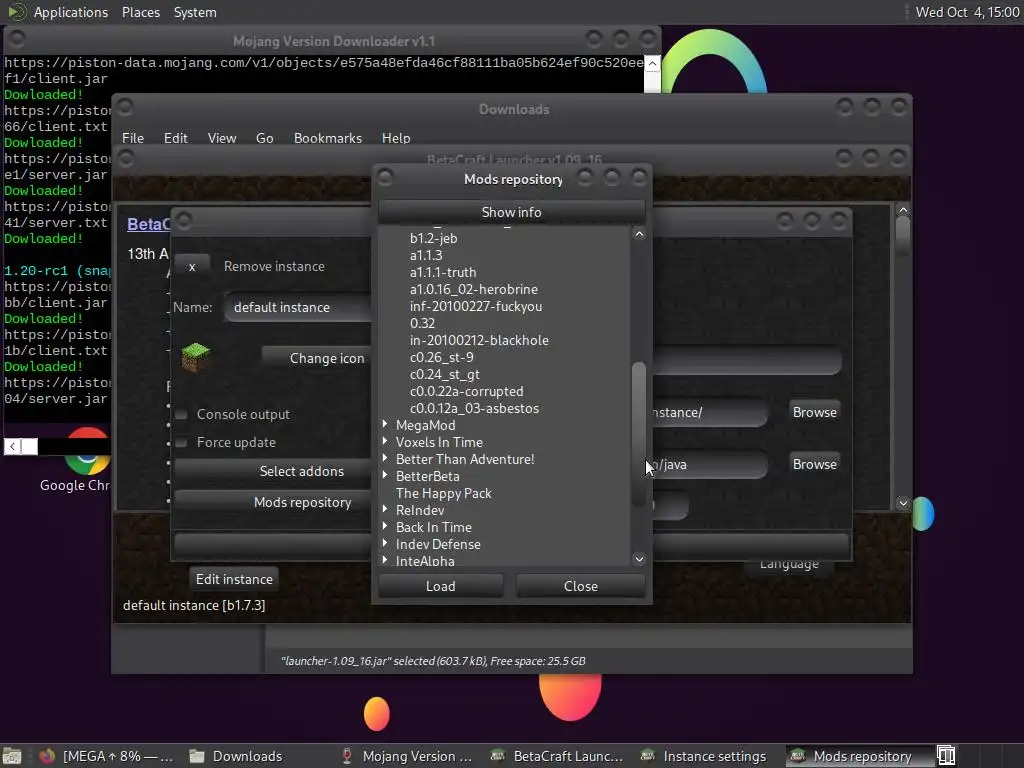Expand Better Than Adventure! entry
This screenshot has height=768, width=1024.
(x=385, y=458)
